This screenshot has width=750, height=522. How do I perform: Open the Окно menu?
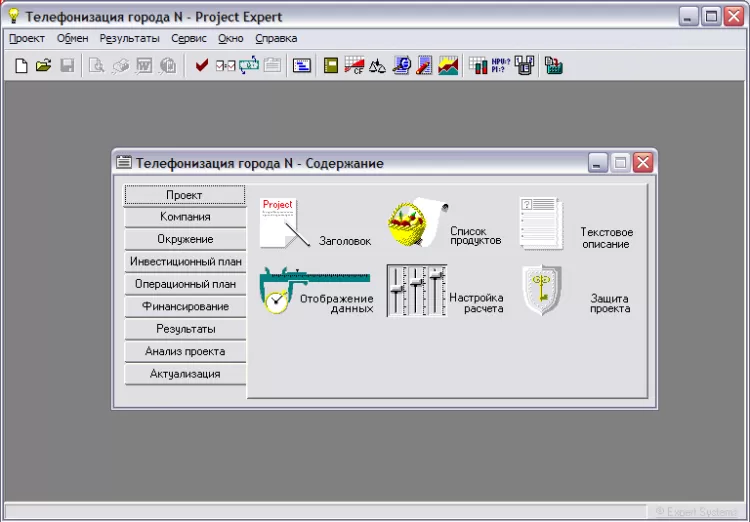coord(231,39)
